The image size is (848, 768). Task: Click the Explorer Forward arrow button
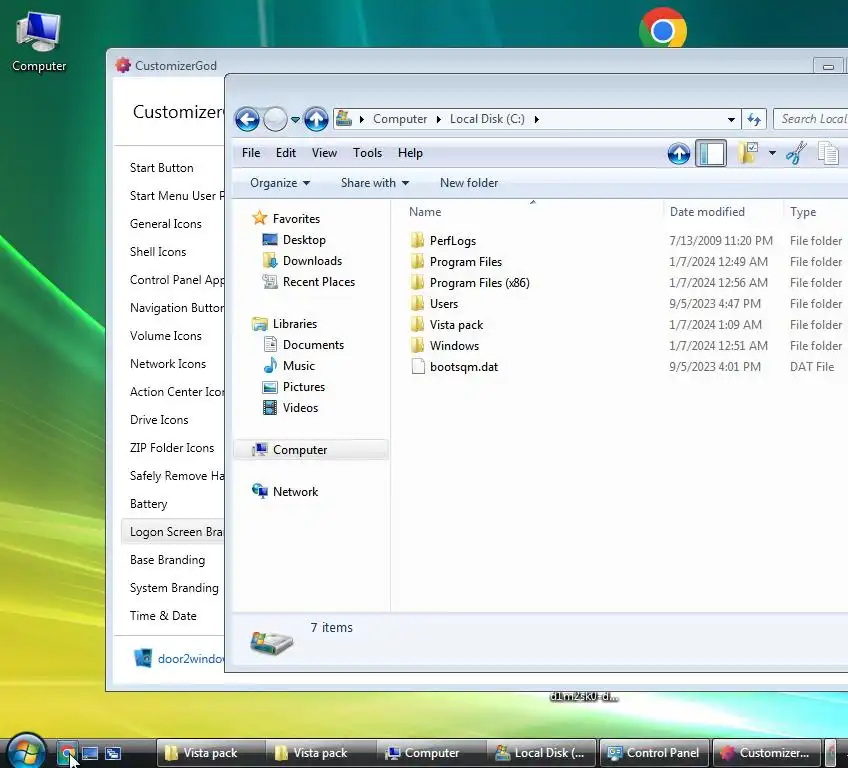(275, 119)
